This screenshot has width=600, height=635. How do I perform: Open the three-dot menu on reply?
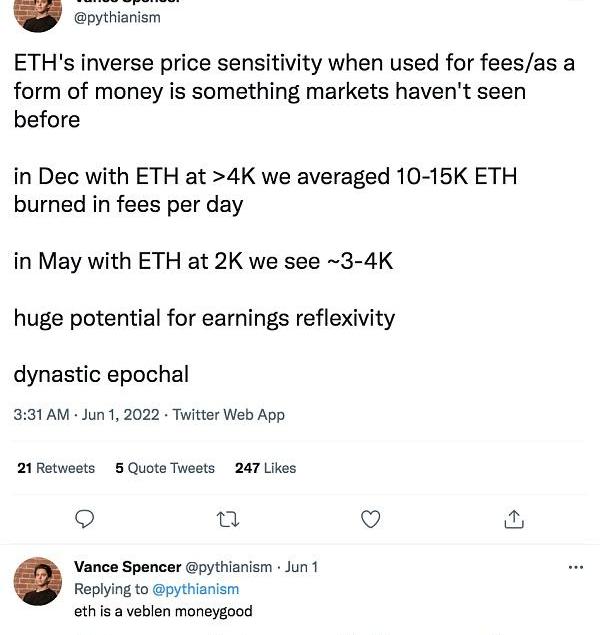575,567
